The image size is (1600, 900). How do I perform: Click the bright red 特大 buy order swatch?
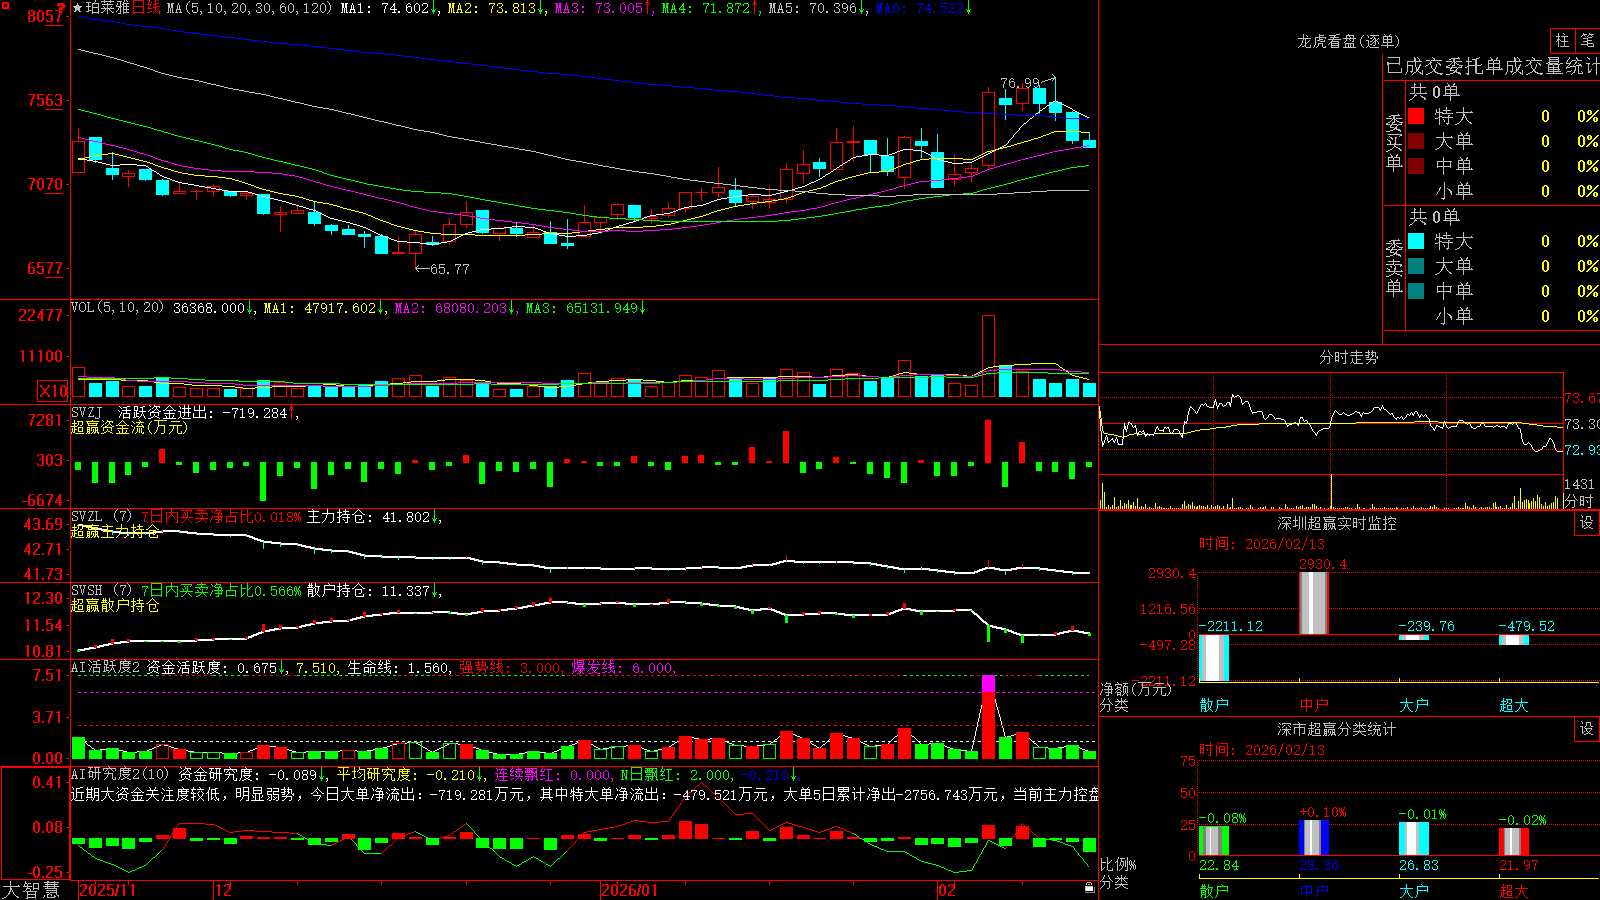tap(1416, 116)
